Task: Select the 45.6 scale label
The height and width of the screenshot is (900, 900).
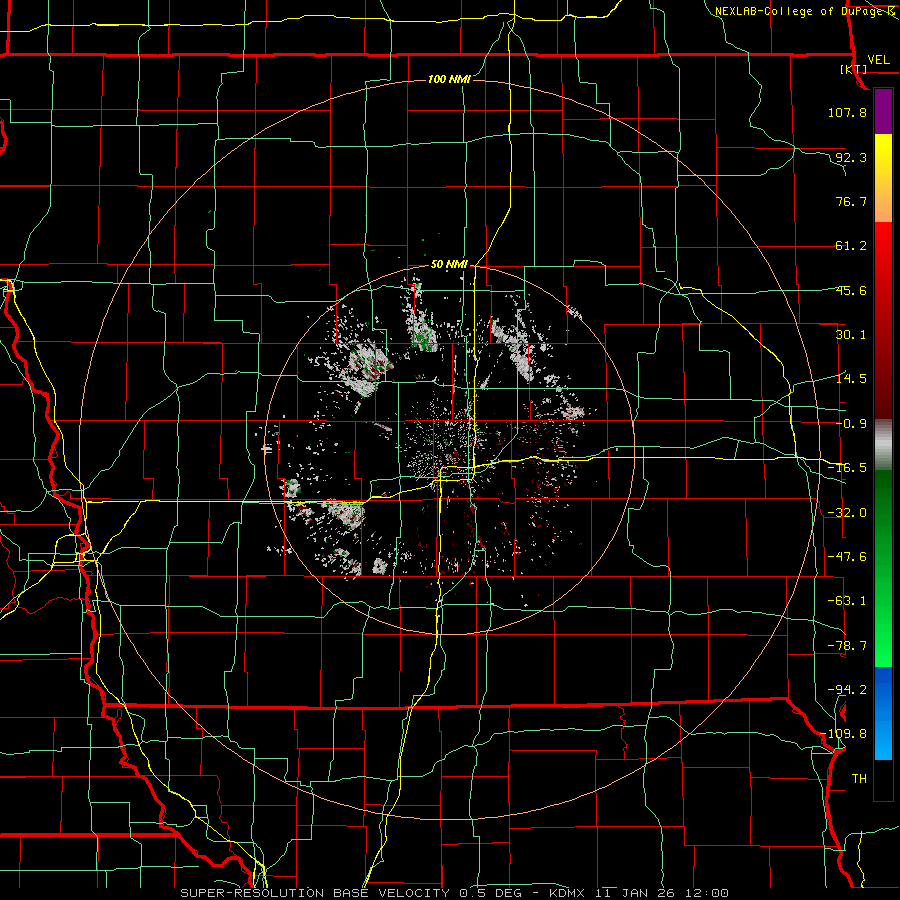Action: click(x=851, y=290)
